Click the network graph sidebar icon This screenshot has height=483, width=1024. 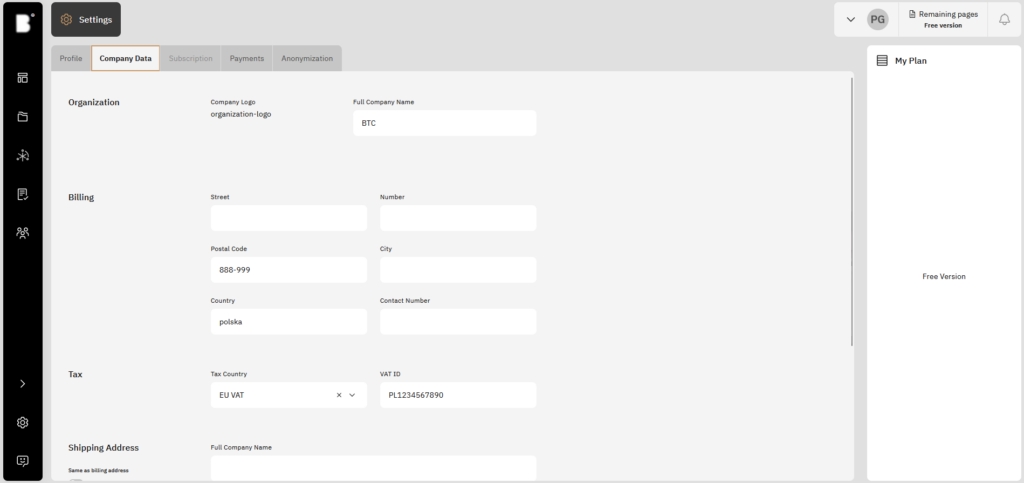(22, 155)
